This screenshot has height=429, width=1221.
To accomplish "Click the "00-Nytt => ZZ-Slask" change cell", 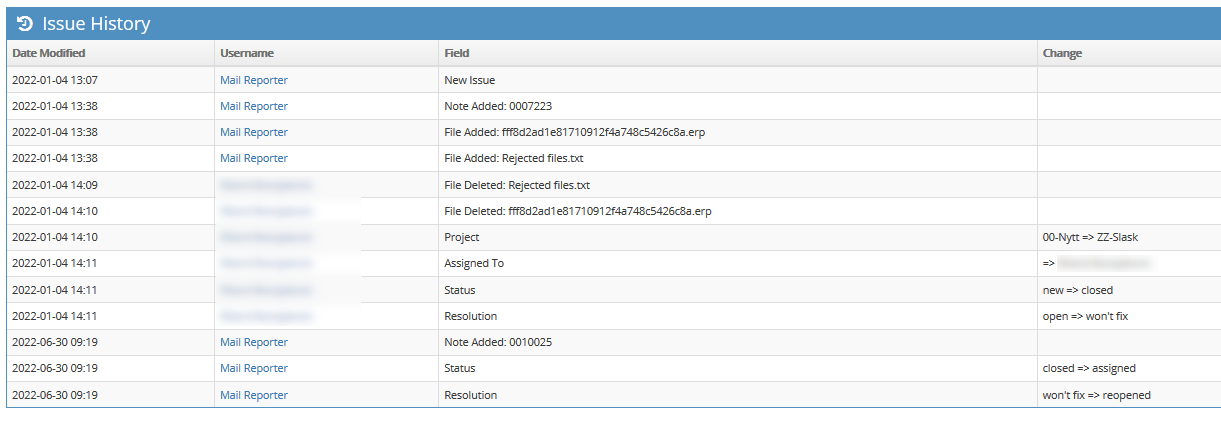I will 1091,237.
